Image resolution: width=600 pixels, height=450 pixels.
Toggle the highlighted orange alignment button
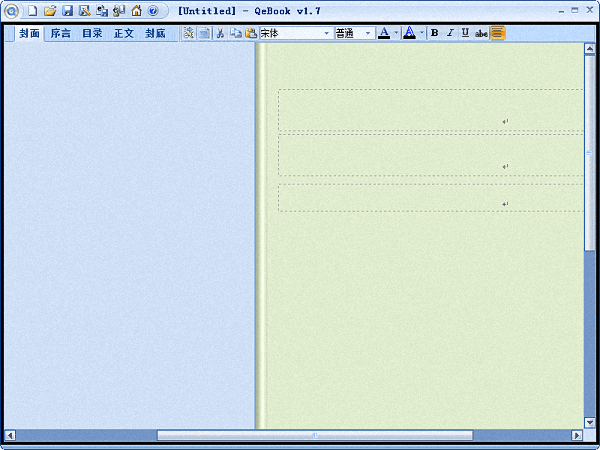[497, 33]
